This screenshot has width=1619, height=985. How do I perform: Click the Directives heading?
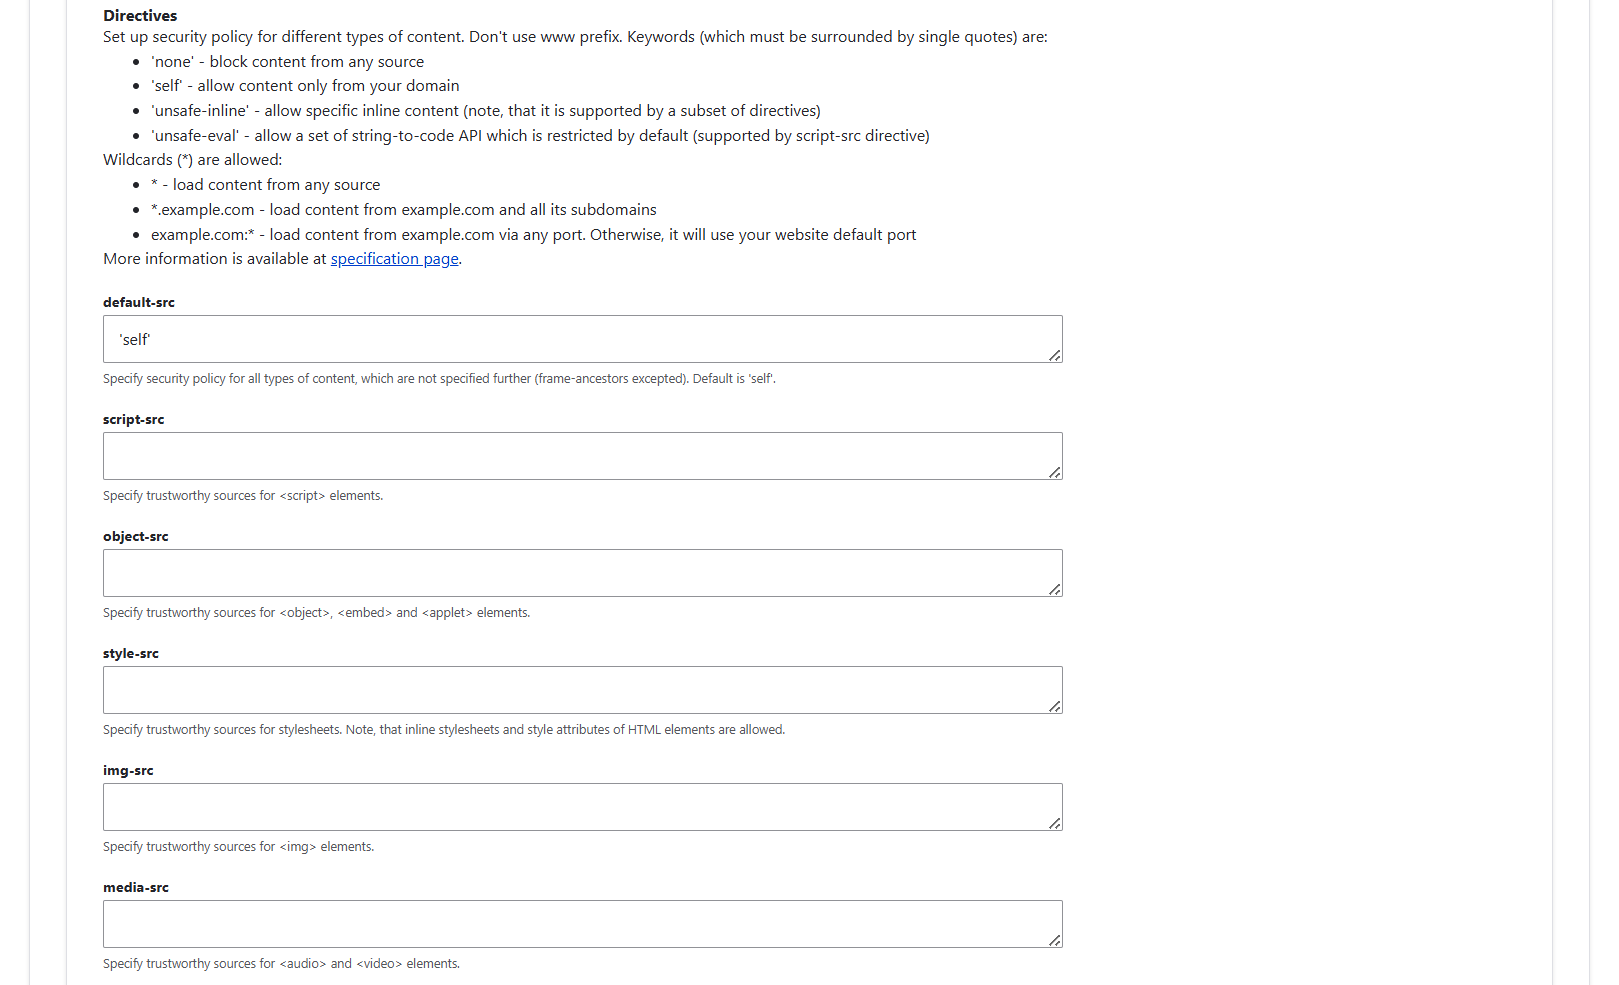click(139, 15)
